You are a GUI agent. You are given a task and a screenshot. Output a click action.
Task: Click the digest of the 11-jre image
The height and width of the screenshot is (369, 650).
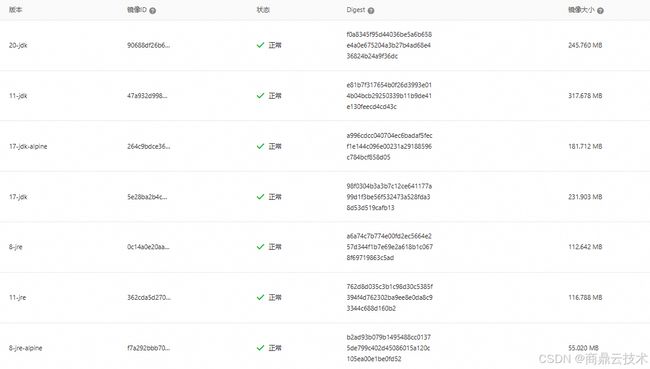(390, 298)
